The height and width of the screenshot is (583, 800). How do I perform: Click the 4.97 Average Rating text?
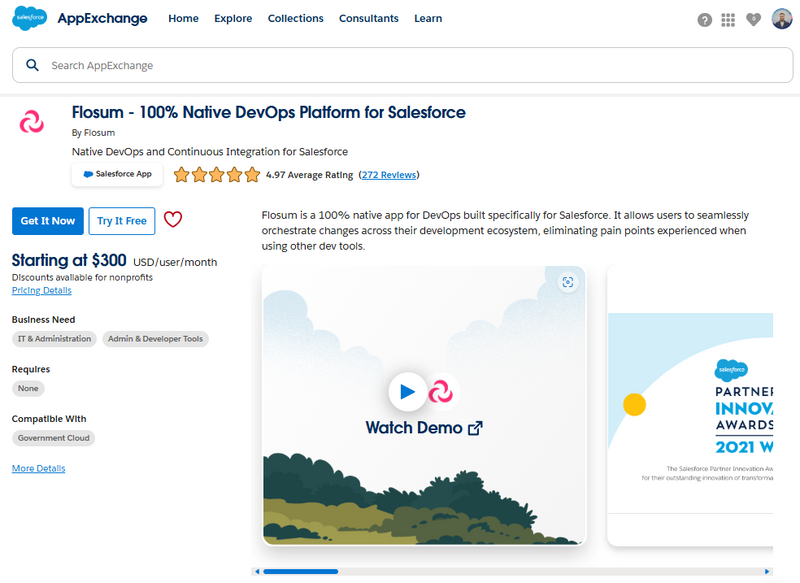309,175
